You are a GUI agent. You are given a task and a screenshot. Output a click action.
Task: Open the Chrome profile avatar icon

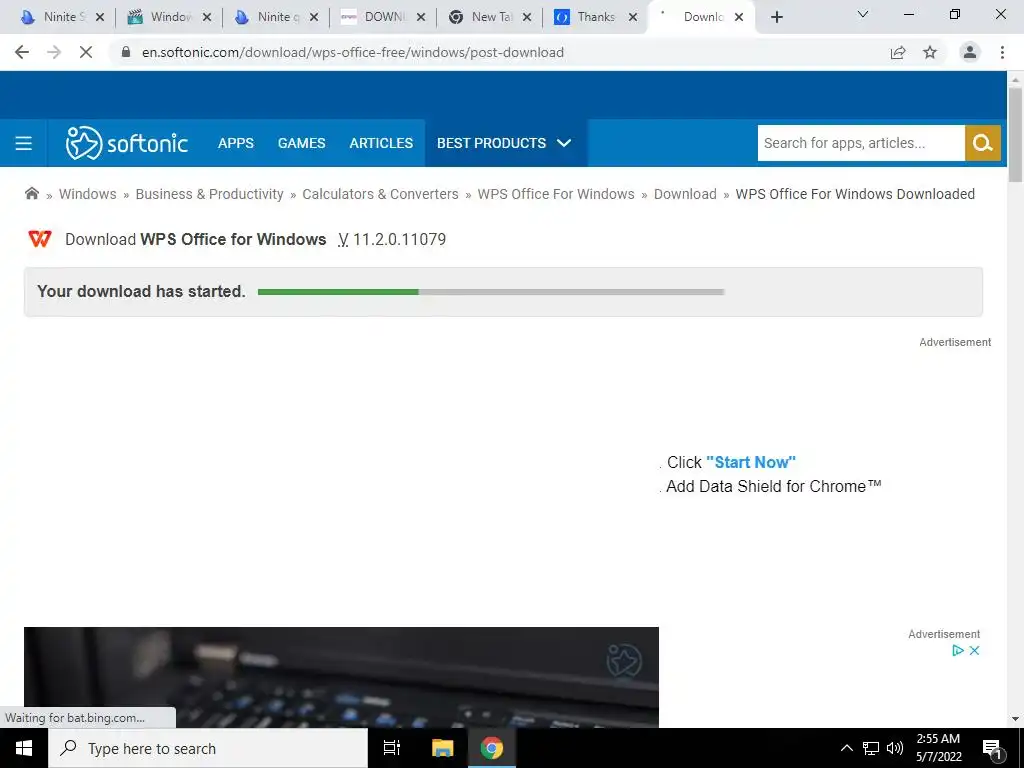click(970, 52)
